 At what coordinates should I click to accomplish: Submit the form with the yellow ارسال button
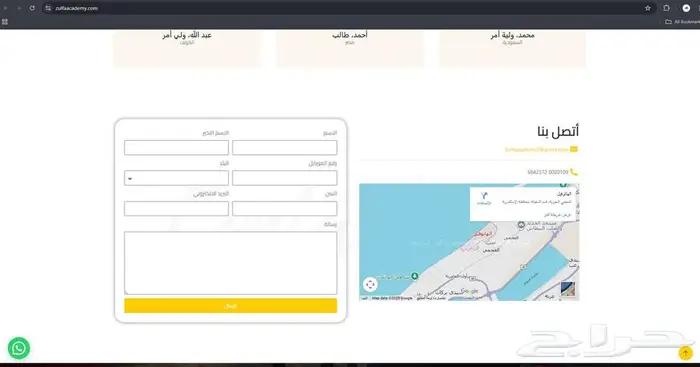tap(230, 306)
